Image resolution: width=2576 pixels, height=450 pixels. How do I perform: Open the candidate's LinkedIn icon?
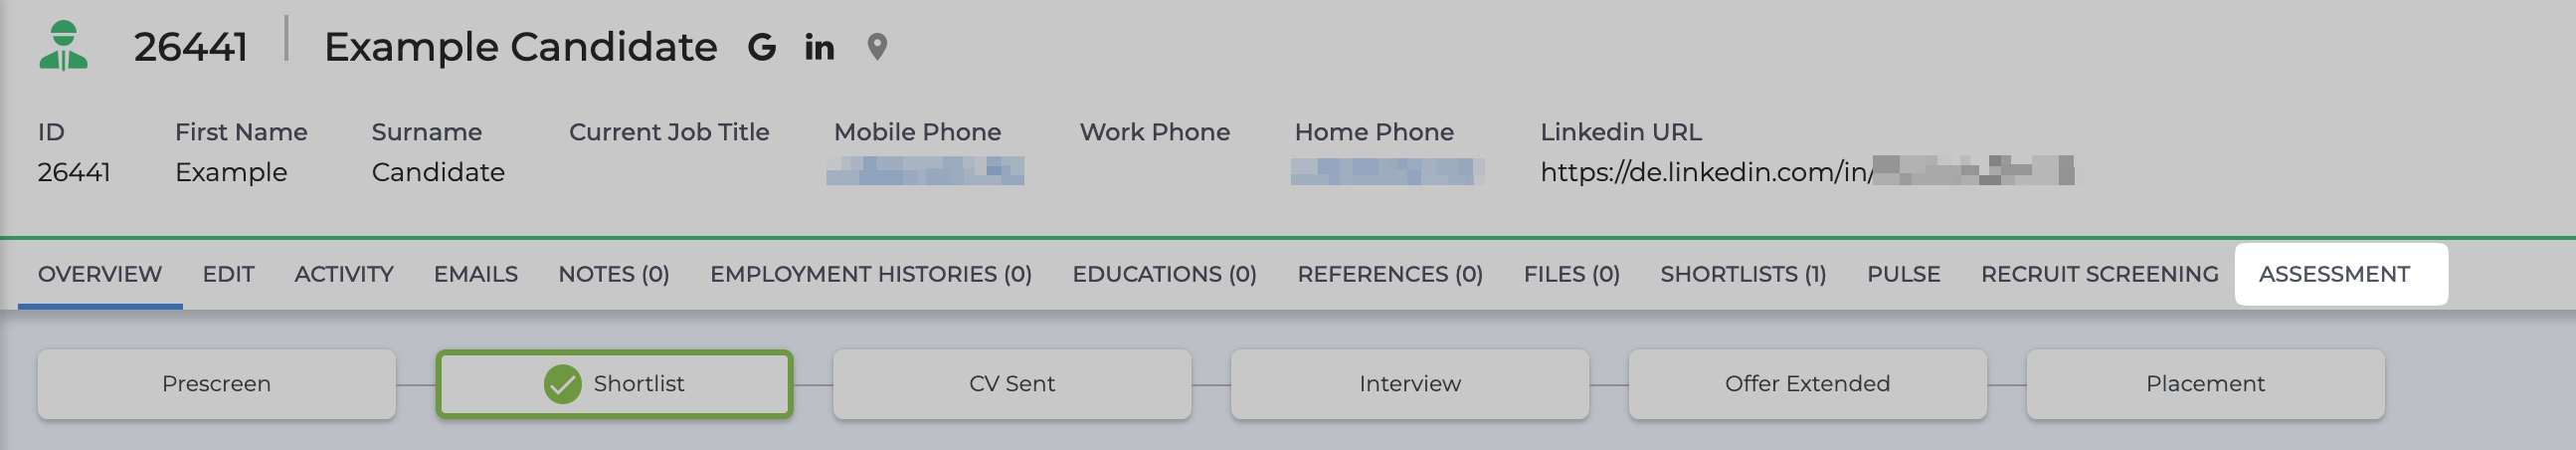[x=819, y=47]
